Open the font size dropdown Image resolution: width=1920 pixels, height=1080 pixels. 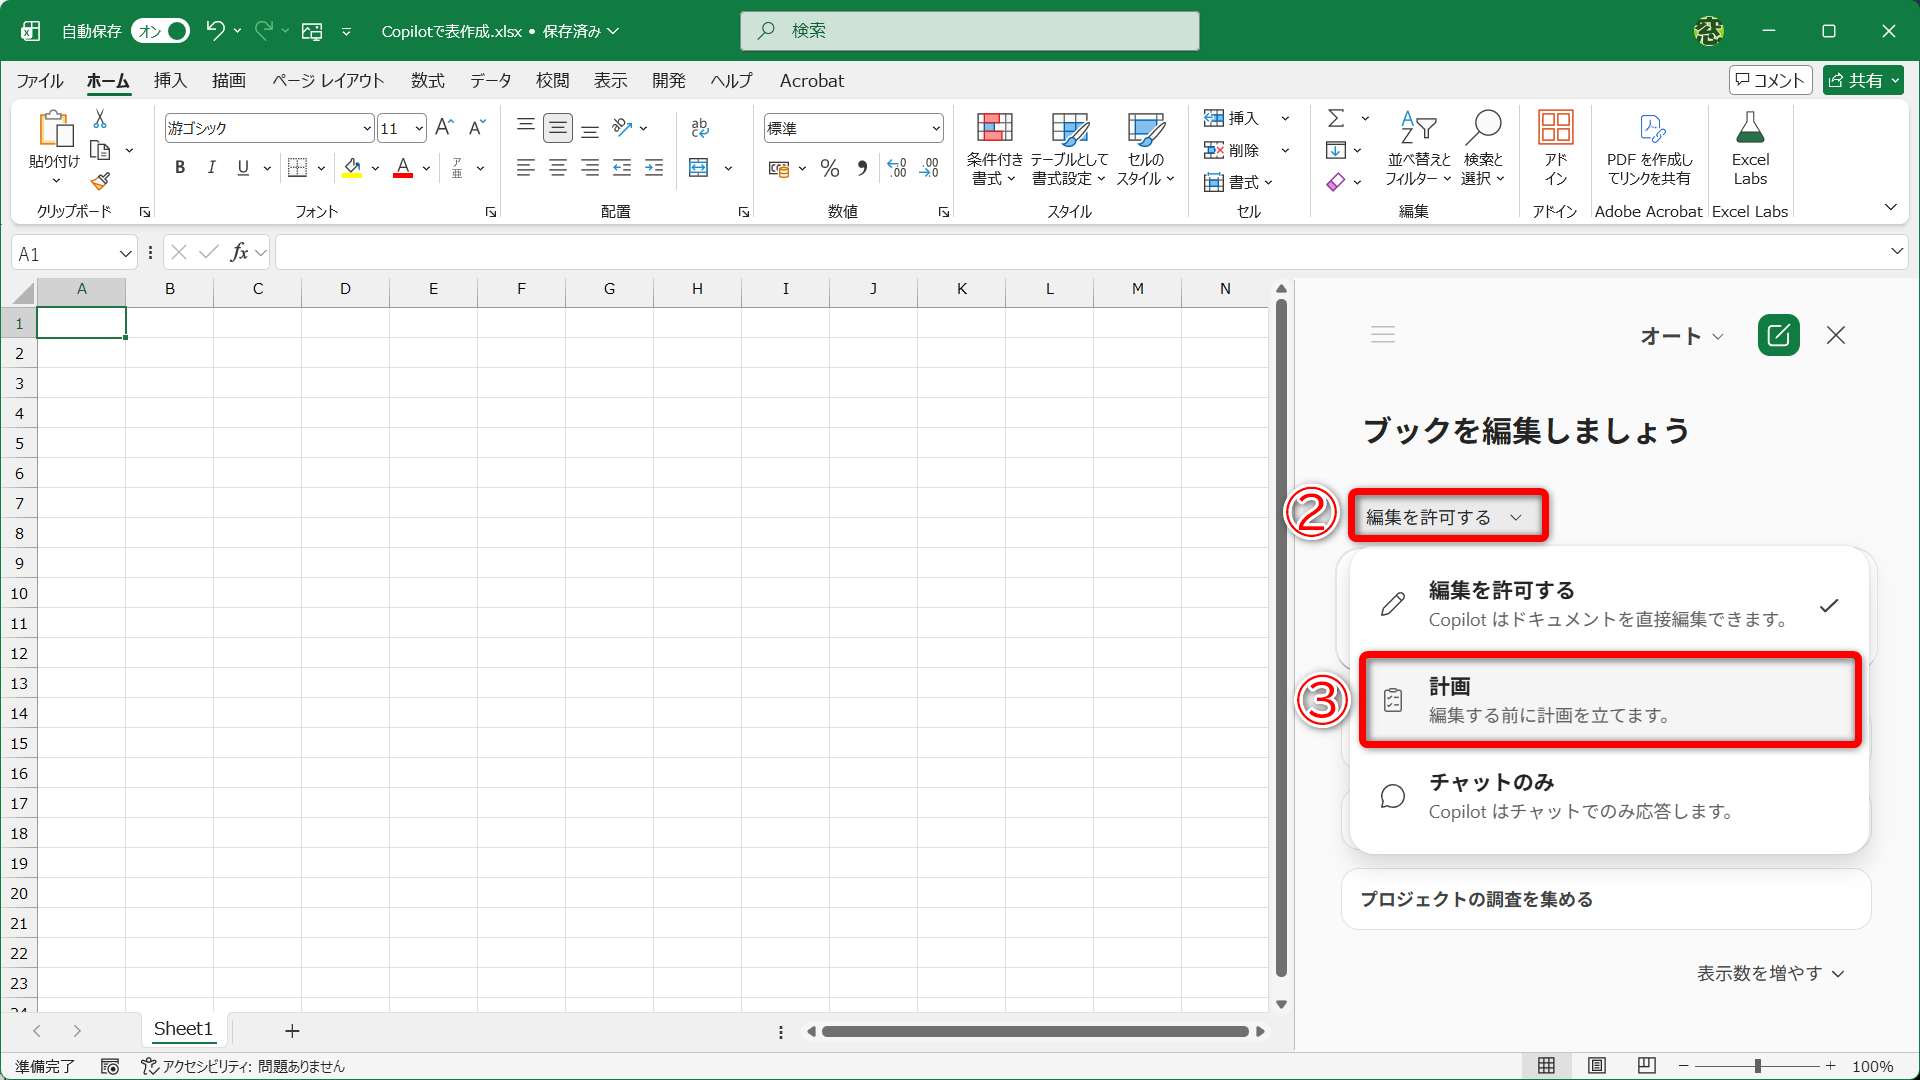coord(419,128)
